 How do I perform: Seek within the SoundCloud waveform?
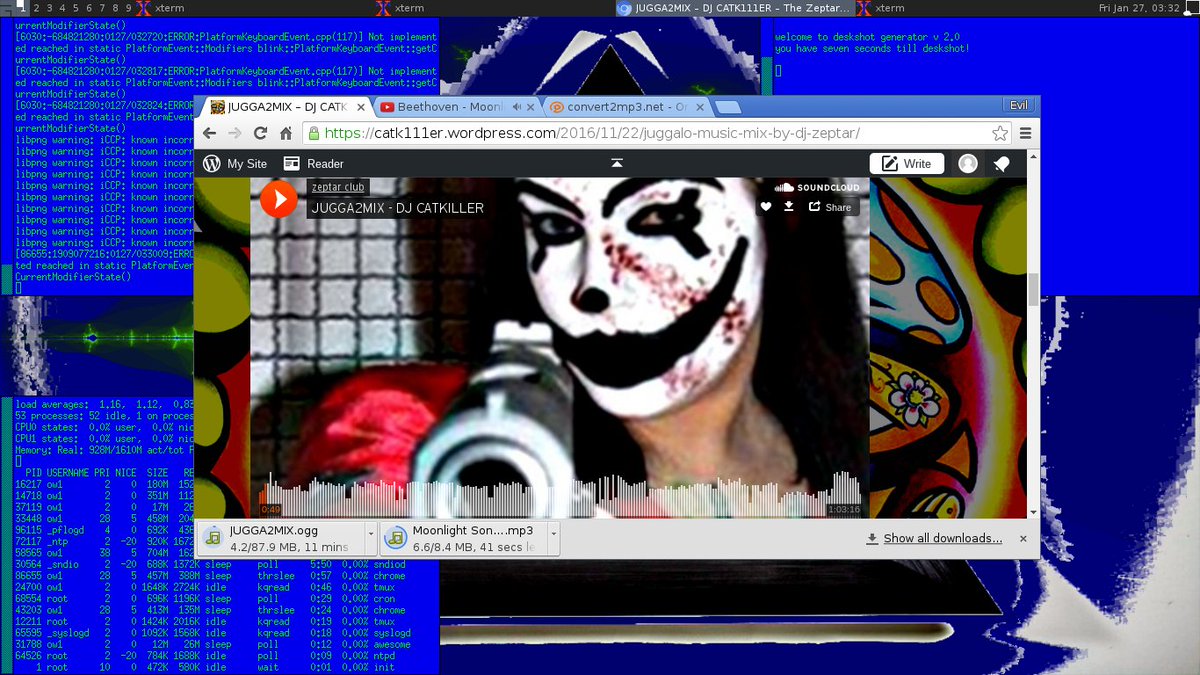click(560, 497)
